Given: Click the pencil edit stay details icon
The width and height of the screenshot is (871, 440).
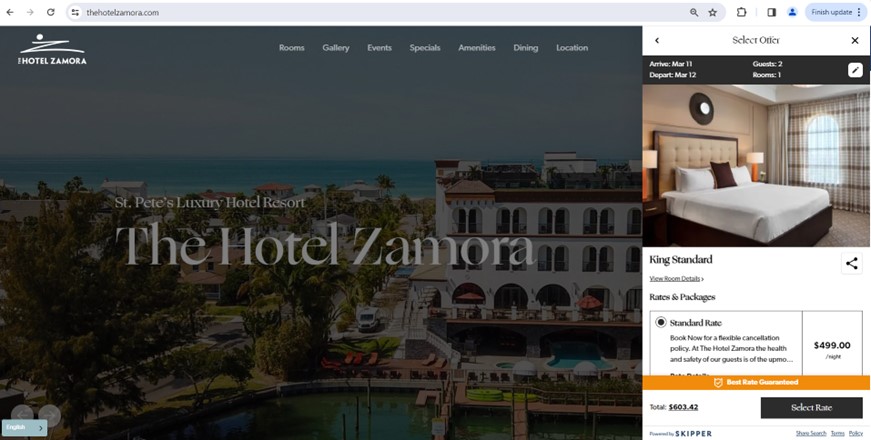Looking at the screenshot, I should [x=855, y=69].
